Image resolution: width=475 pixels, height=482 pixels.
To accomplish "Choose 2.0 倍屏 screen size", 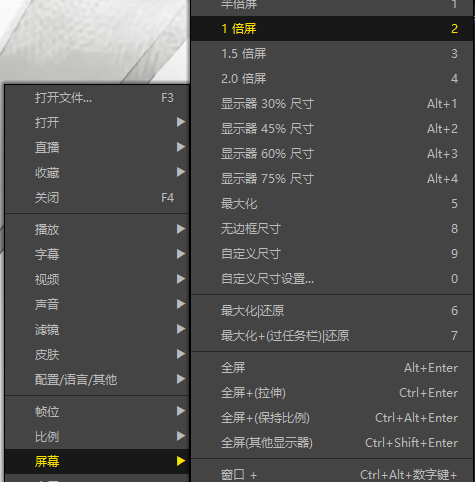I will pyautogui.click(x=332, y=79).
